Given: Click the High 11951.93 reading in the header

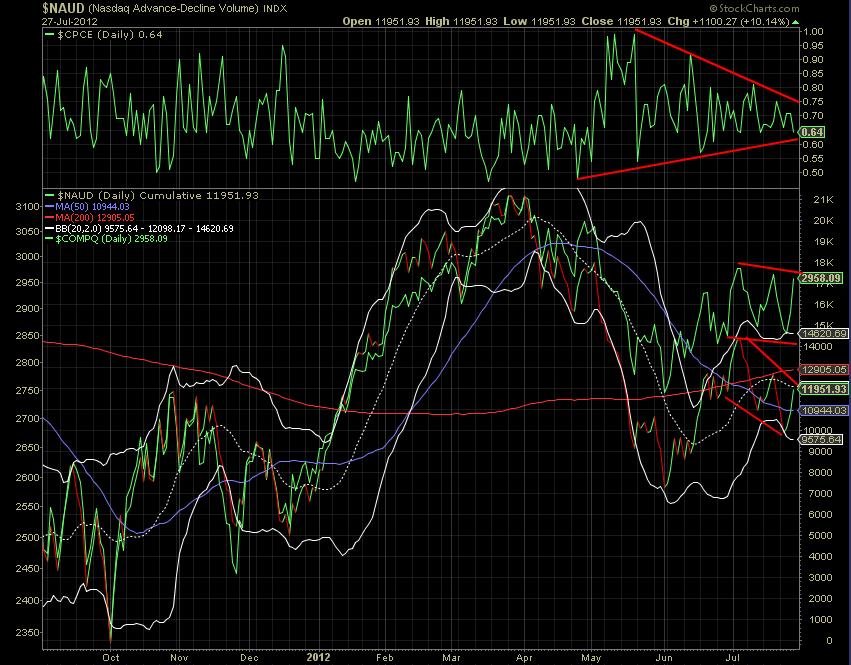Looking at the screenshot, I should pyautogui.click(x=461, y=22).
